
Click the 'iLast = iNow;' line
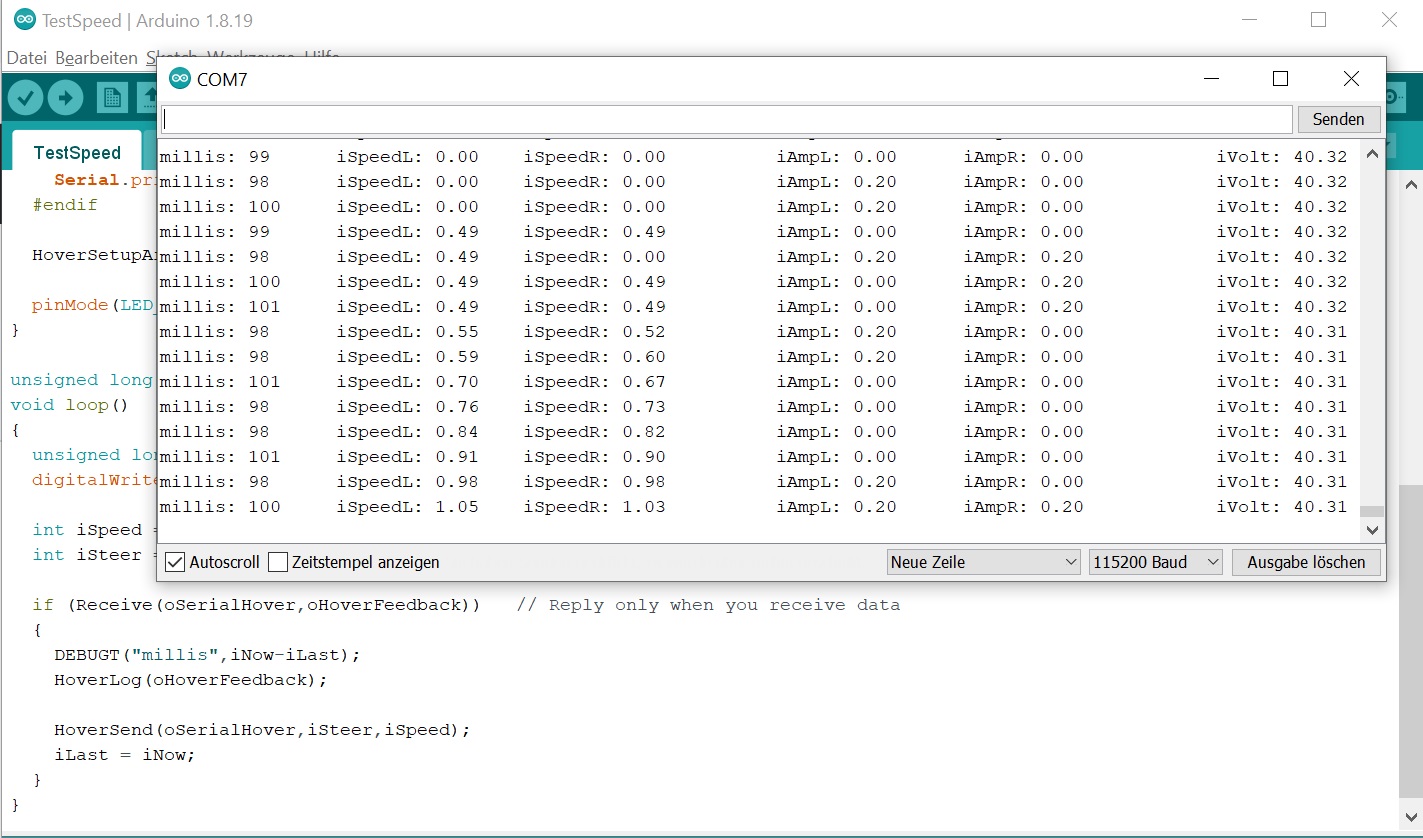click(x=125, y=755)
